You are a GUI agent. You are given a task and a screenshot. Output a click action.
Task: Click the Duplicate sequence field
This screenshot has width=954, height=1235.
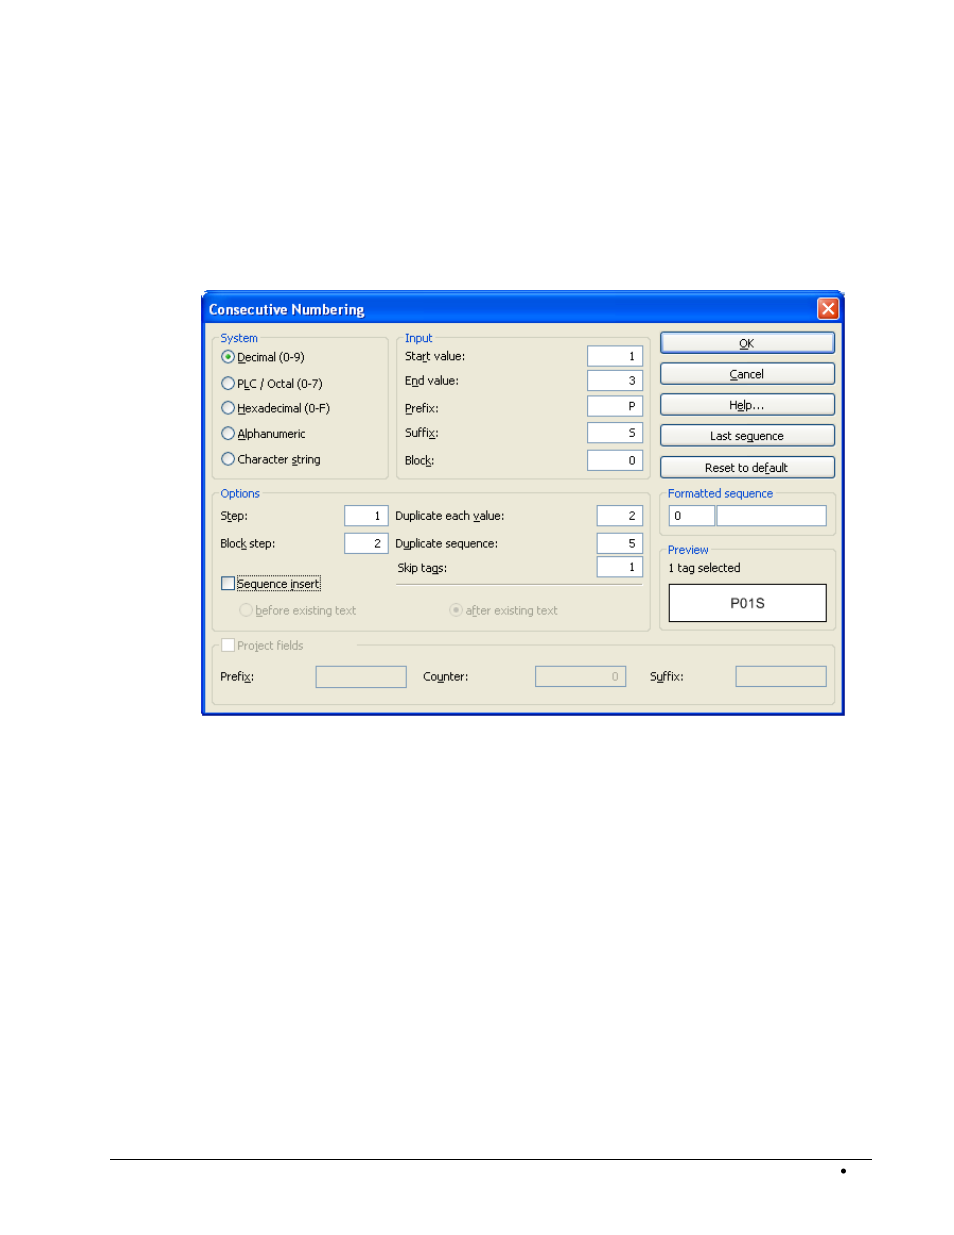[620, 543]
